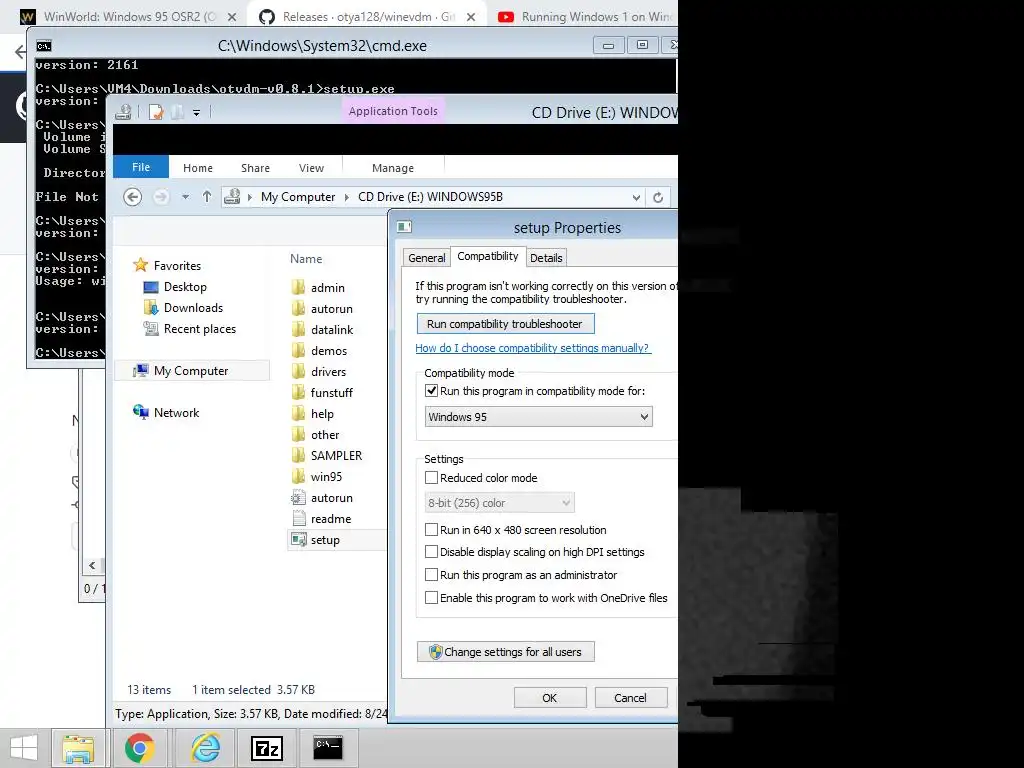This screenshot has width=1024, height=768.
Task: Select Compatibility tab
Action: click(x=488, y=256)
